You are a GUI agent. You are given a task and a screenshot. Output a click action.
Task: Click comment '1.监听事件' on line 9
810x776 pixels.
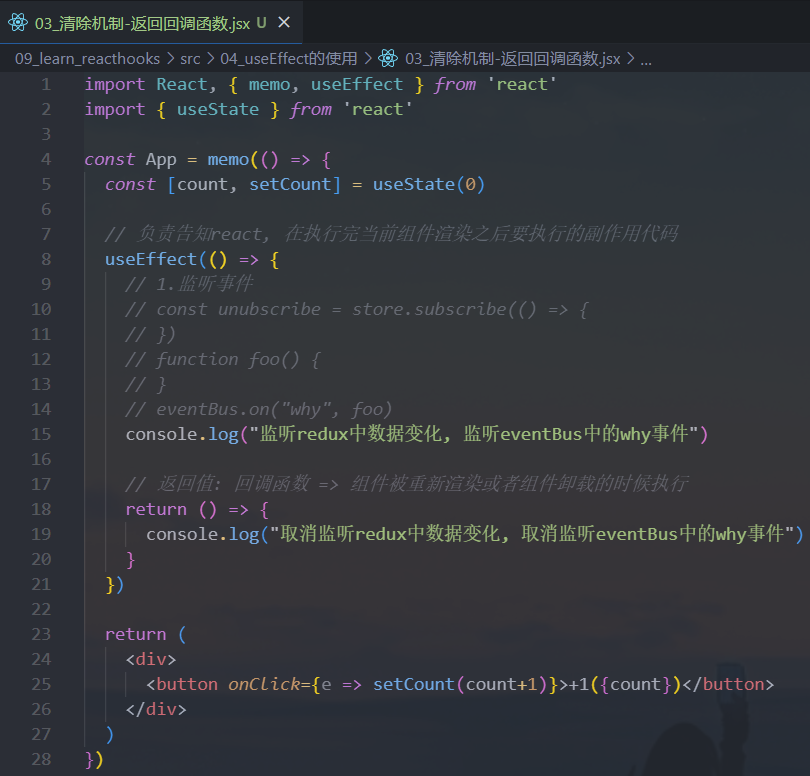pos(205,284)
